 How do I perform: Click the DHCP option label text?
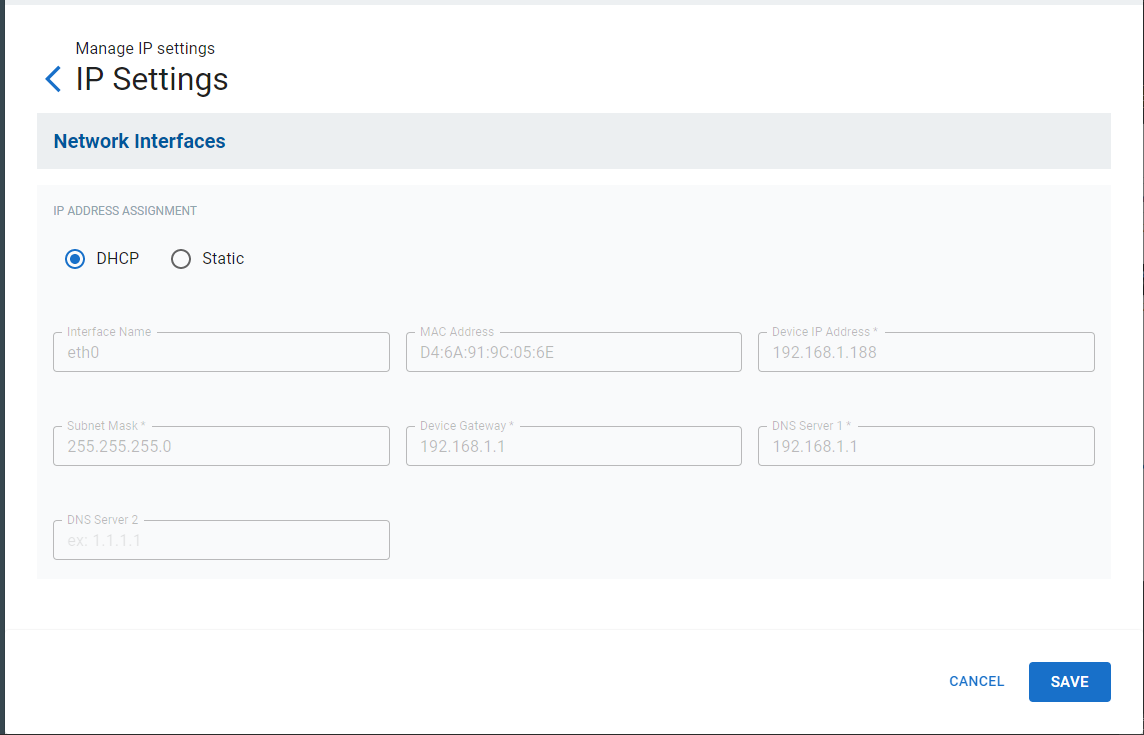(118, 259)
